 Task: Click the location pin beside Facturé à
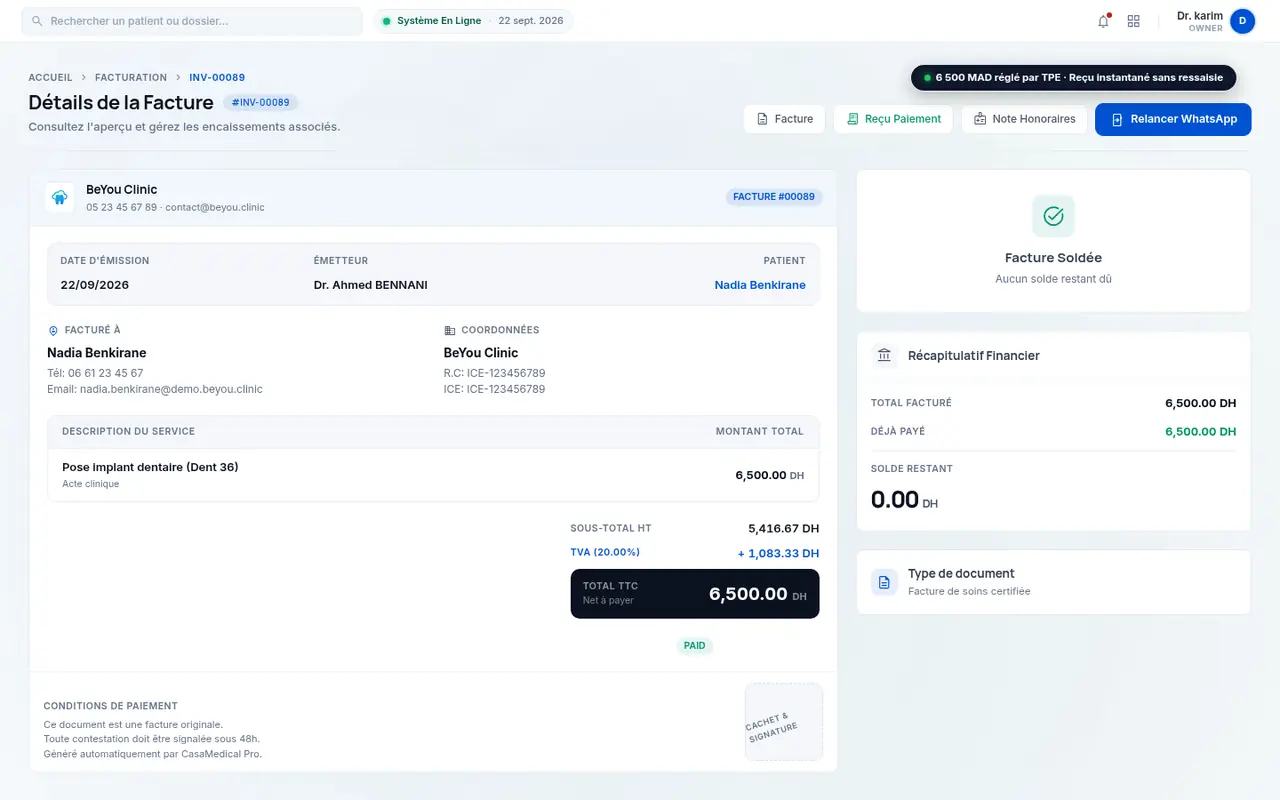pyautogui.click(x=53, y=330)
